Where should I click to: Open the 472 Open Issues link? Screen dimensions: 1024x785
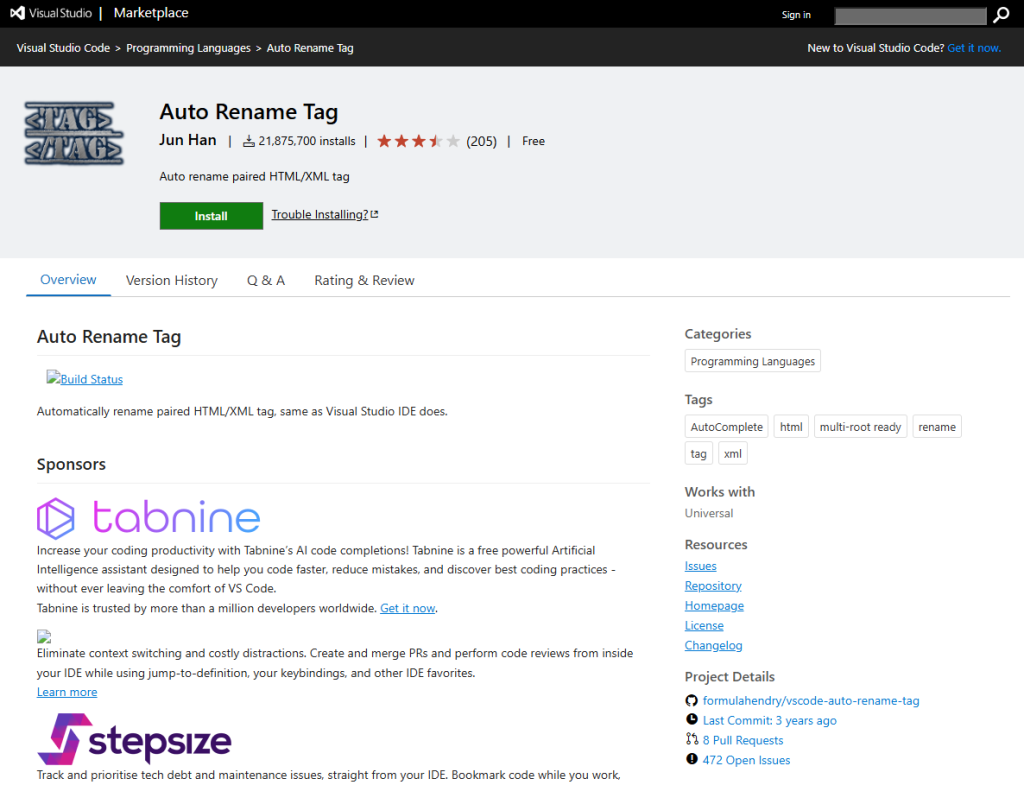pos(746,760)
